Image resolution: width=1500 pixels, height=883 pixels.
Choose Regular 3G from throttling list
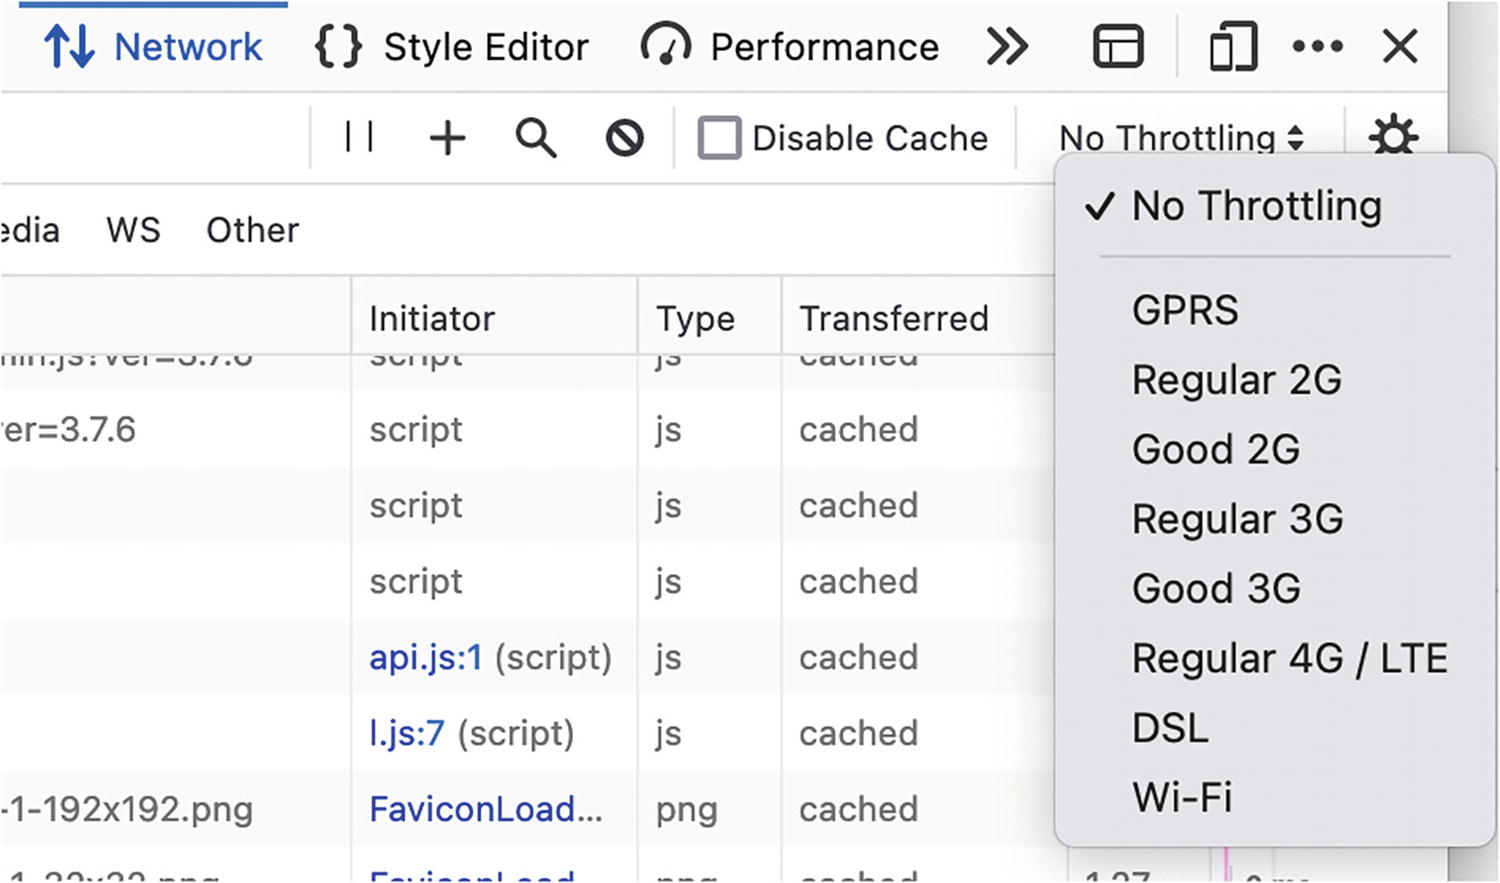point(1237,519)
